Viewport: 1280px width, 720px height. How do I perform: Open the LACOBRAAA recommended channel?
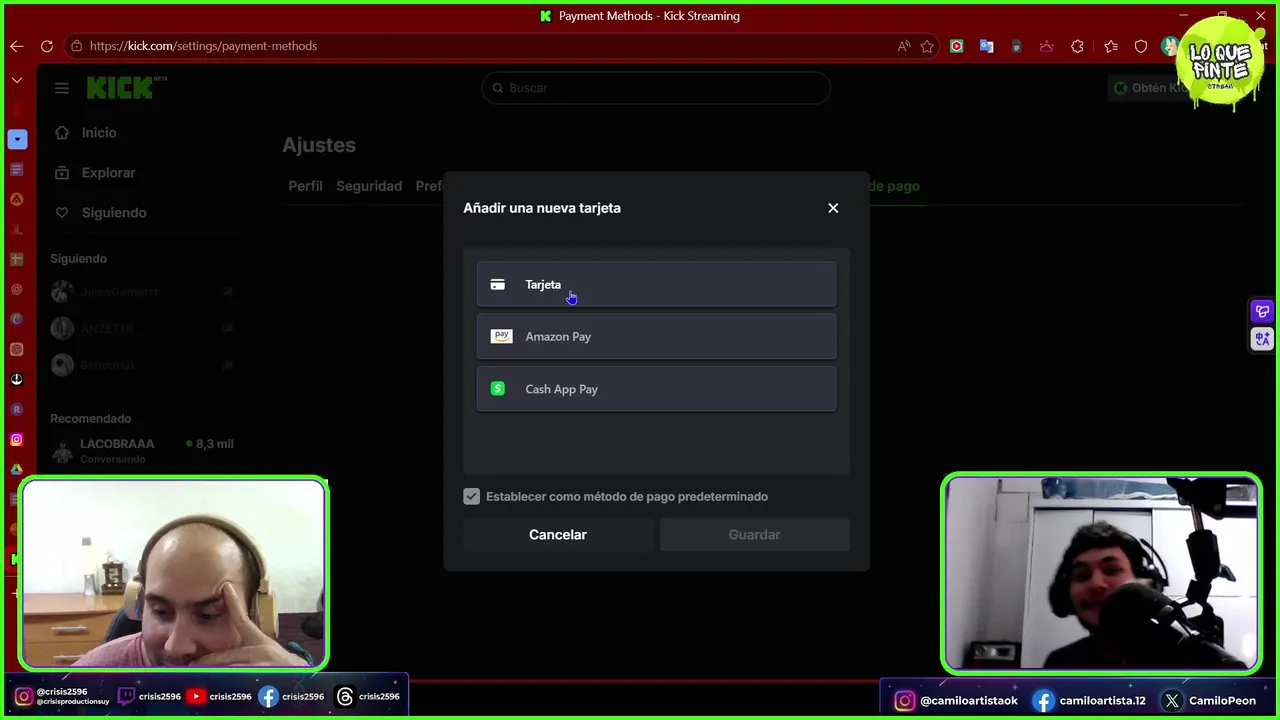click(x=142, y=450)
